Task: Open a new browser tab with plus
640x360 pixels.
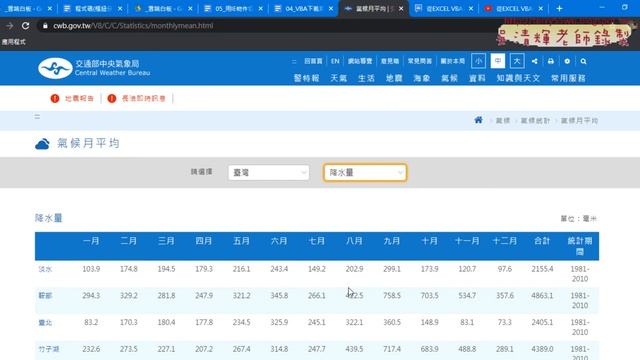Action: pos(559,8)
